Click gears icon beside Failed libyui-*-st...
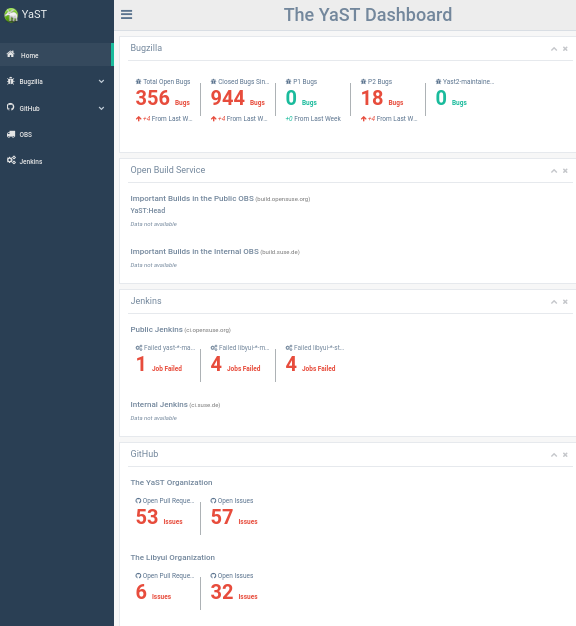This screenshot has width=576, height=626. tap(289, 348)
